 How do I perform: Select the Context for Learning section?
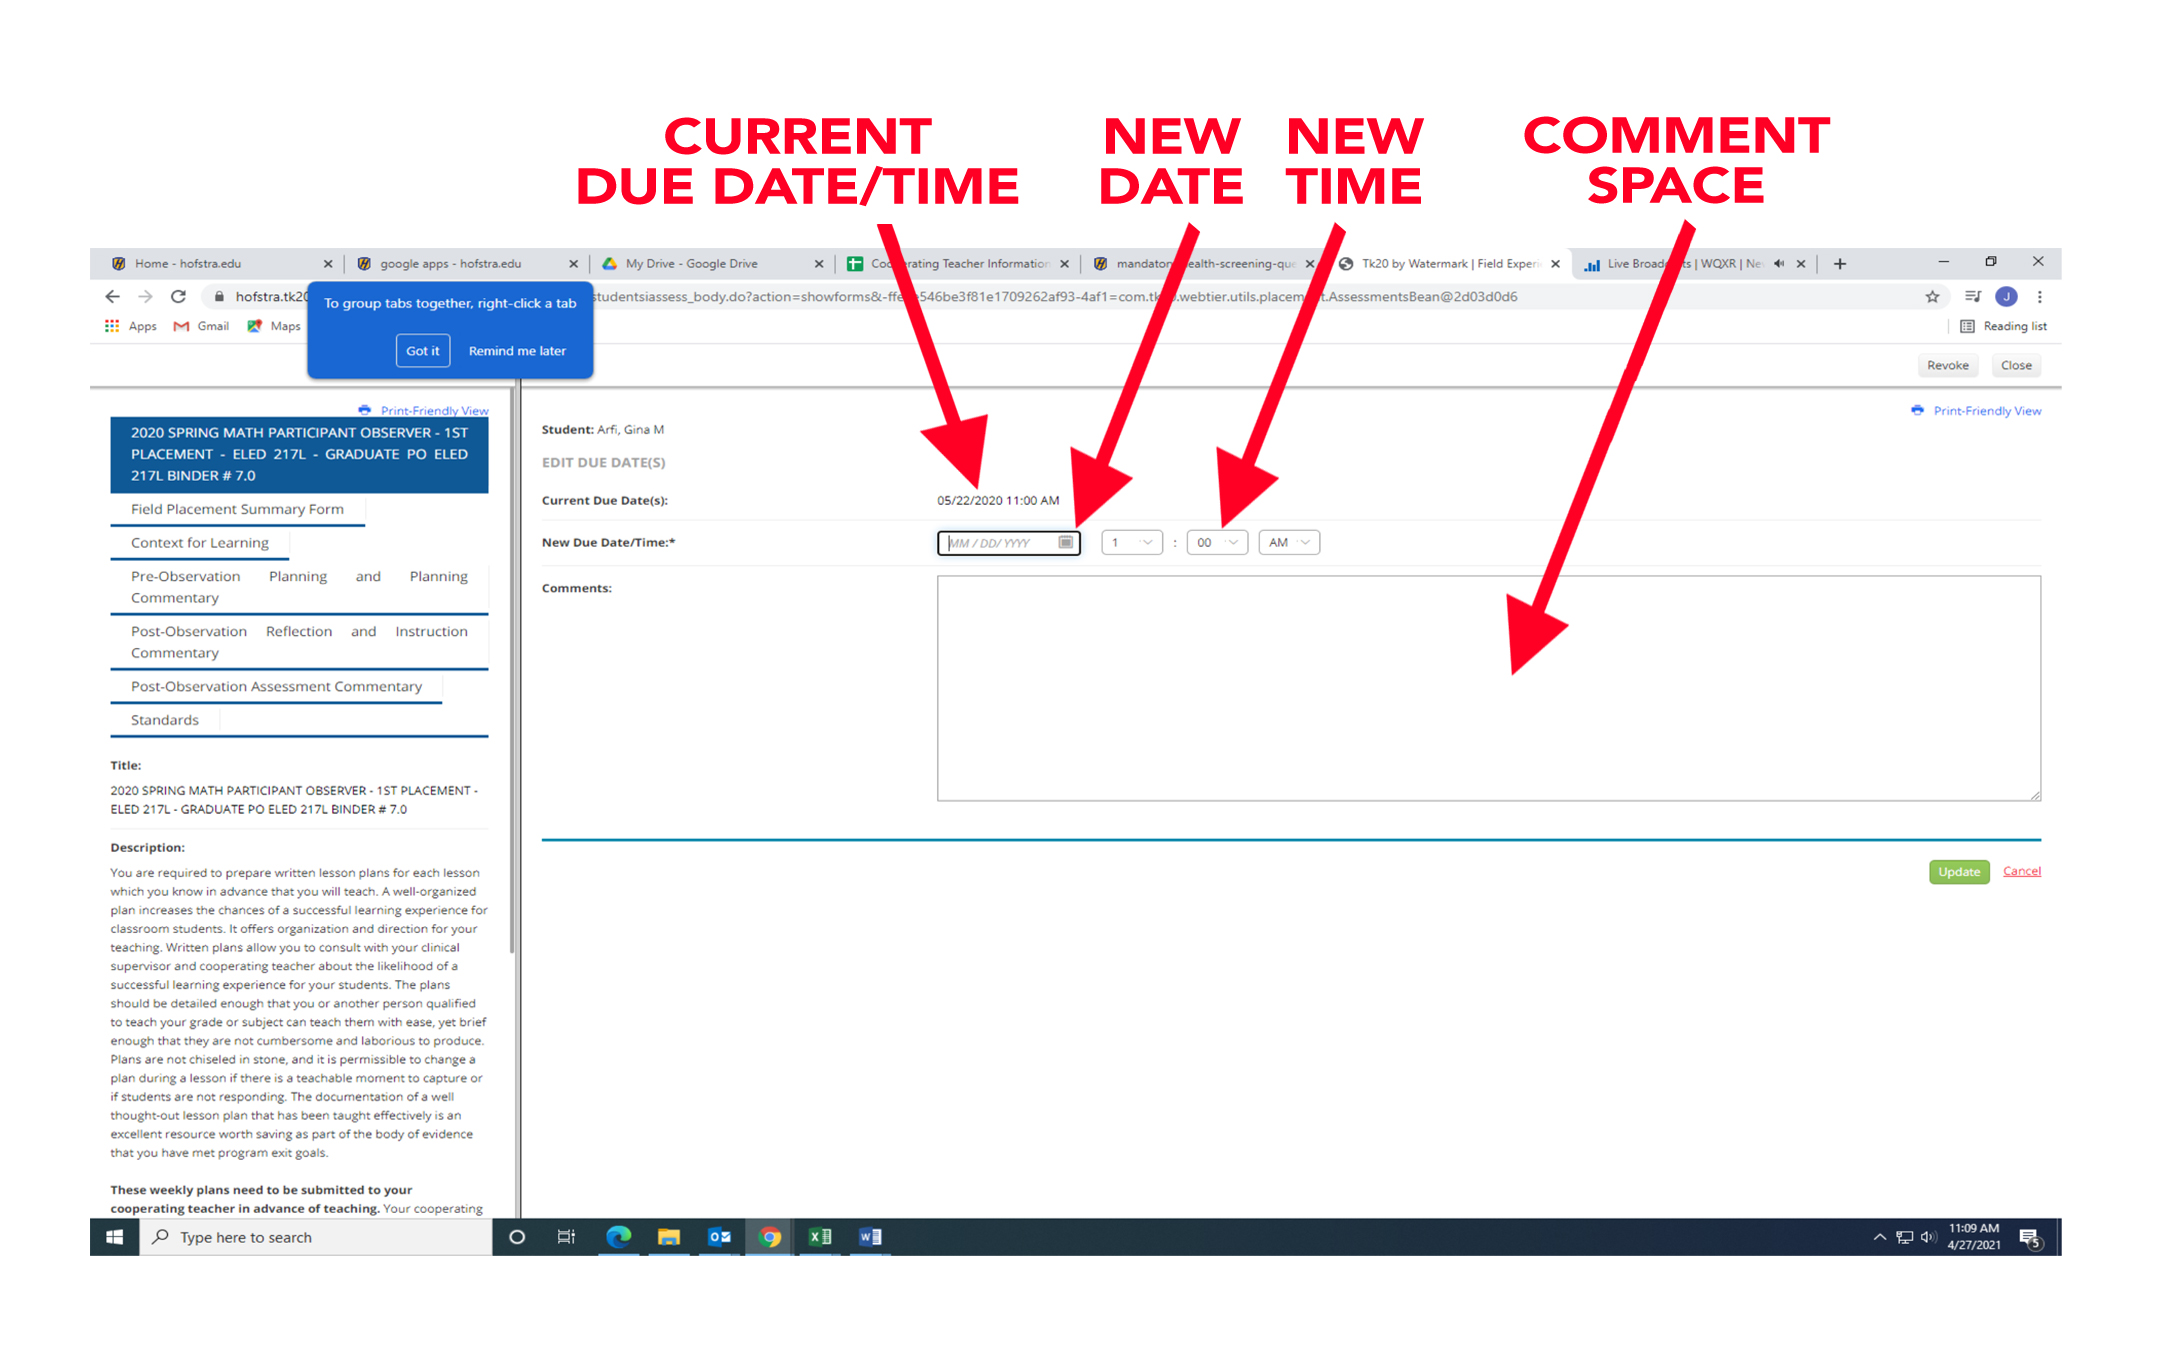coord(199,543)
